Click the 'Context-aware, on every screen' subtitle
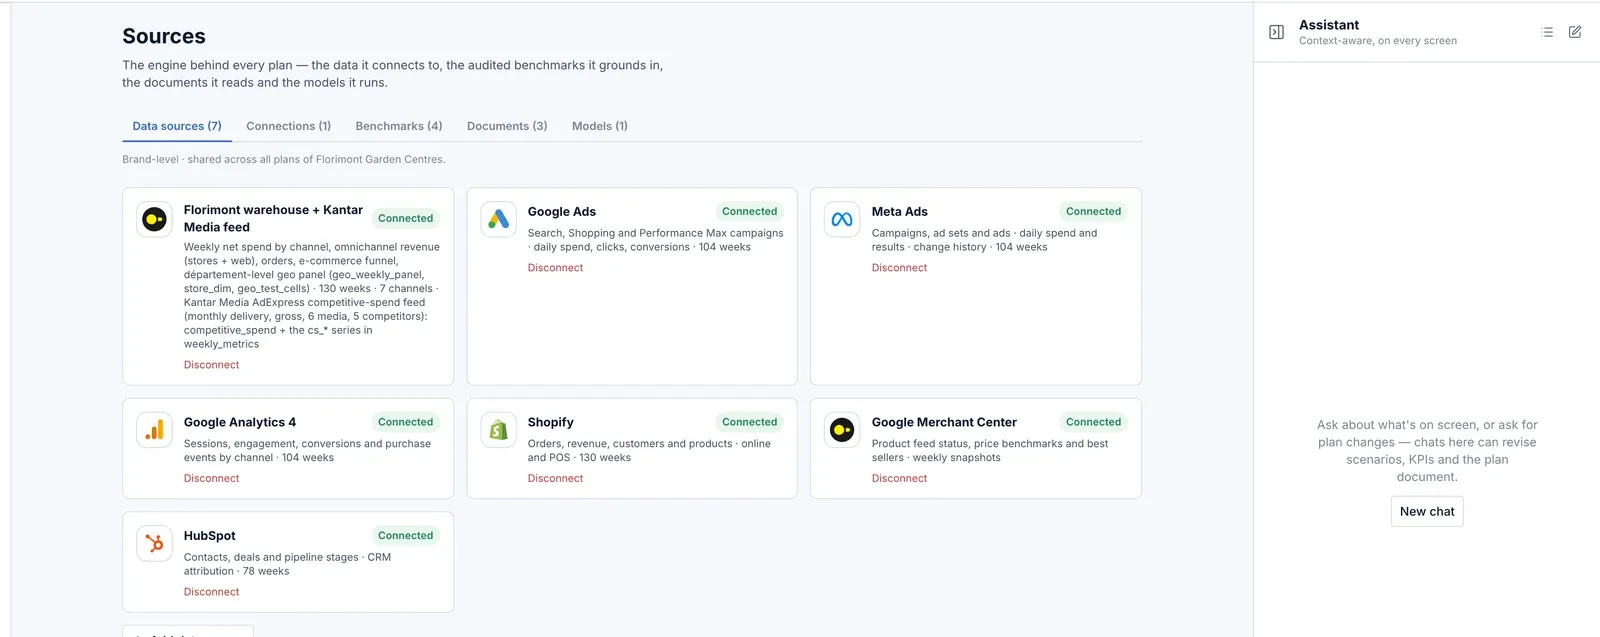 point(1378,41)
